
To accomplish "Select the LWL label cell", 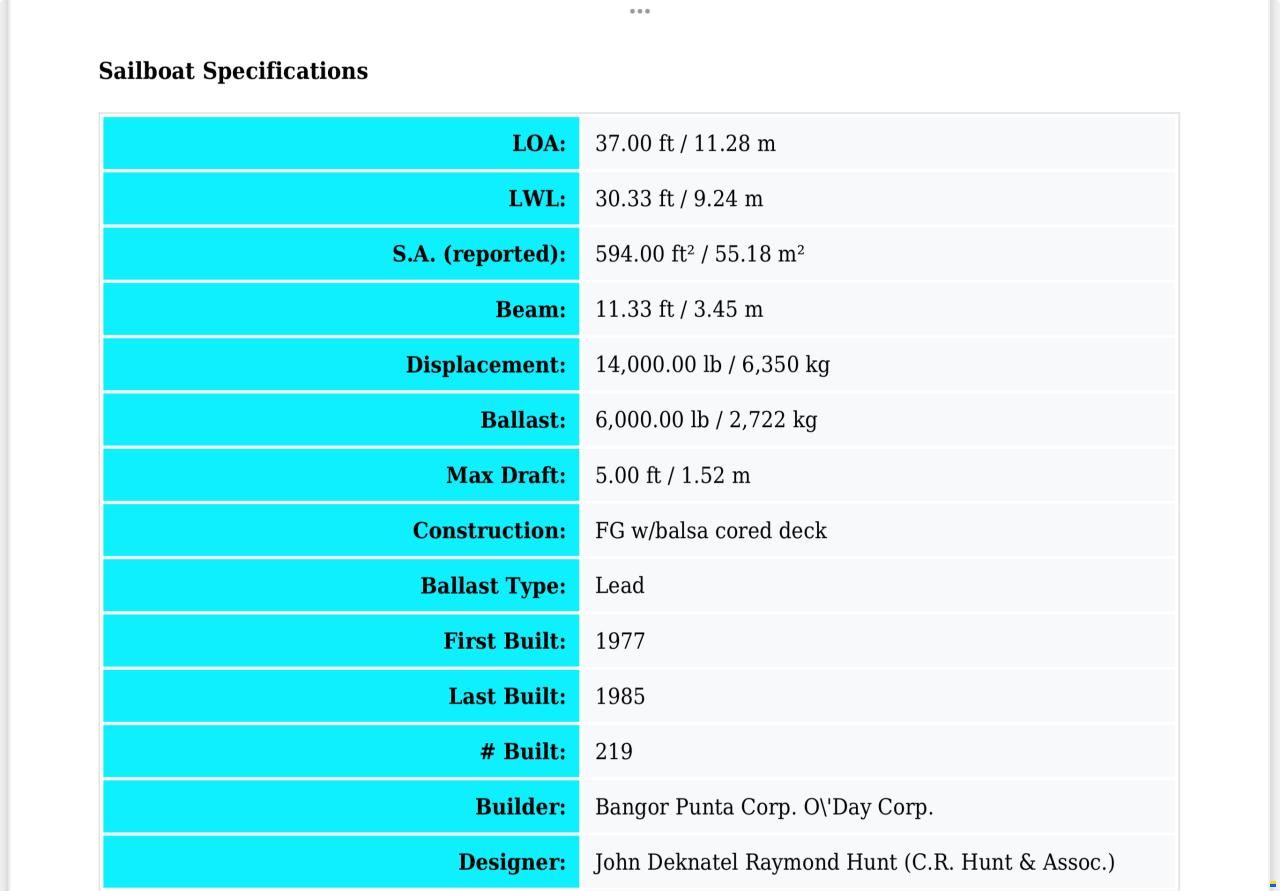I will coord(341,198).
